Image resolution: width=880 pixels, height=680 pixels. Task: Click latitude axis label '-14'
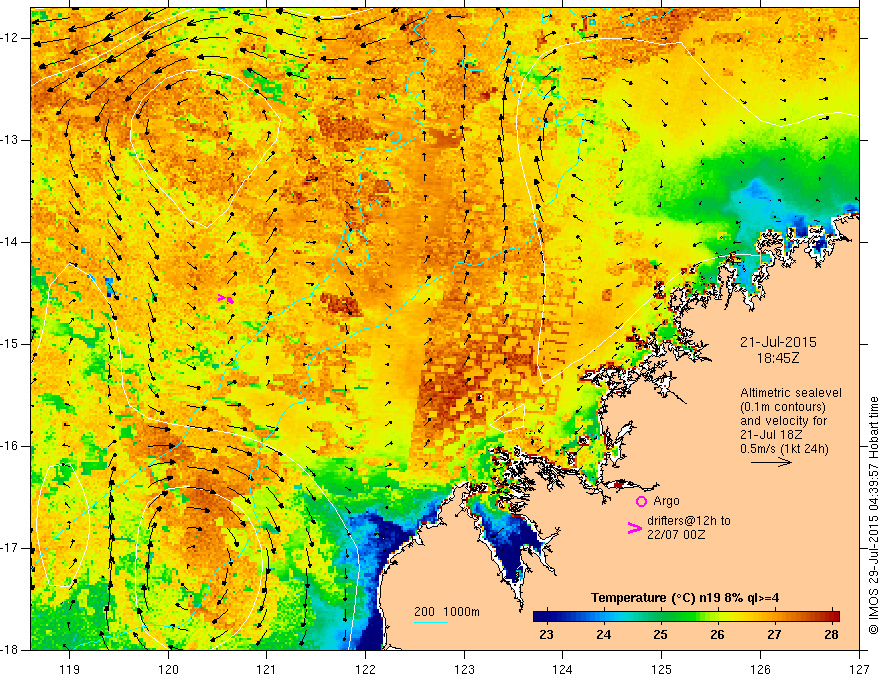click(11, 242)
